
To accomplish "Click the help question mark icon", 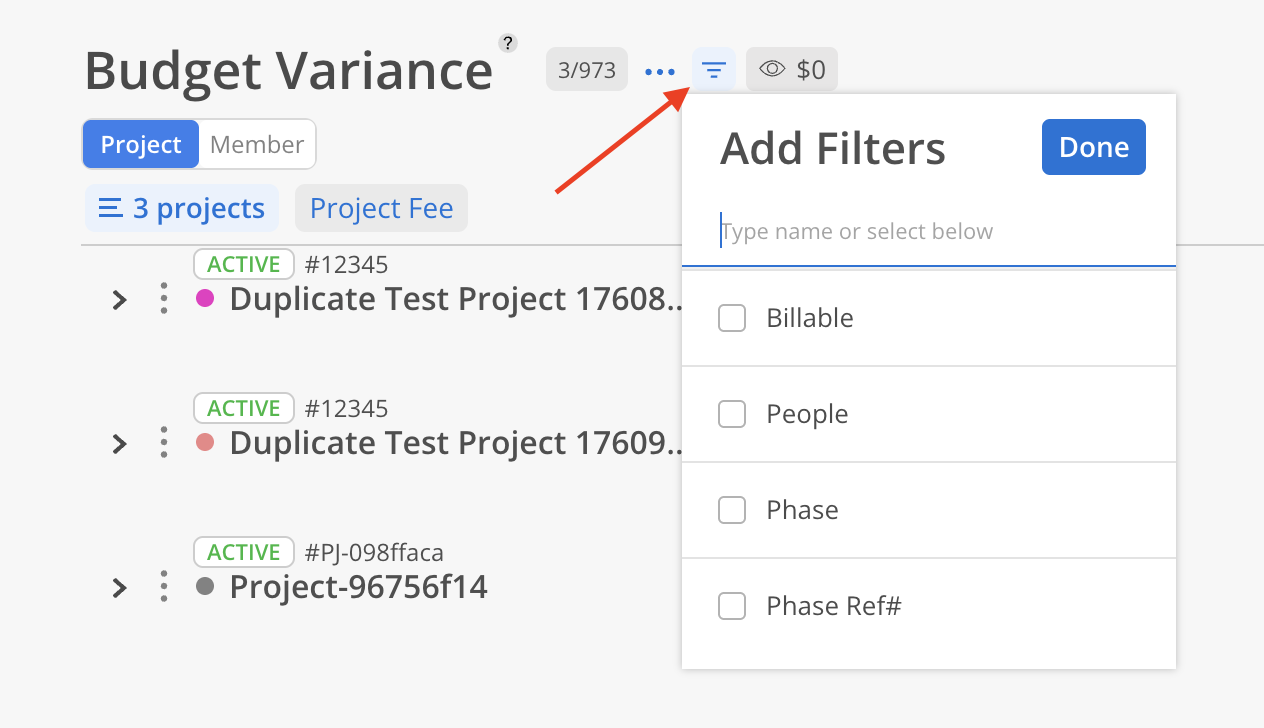I will (x=508, y=43).
